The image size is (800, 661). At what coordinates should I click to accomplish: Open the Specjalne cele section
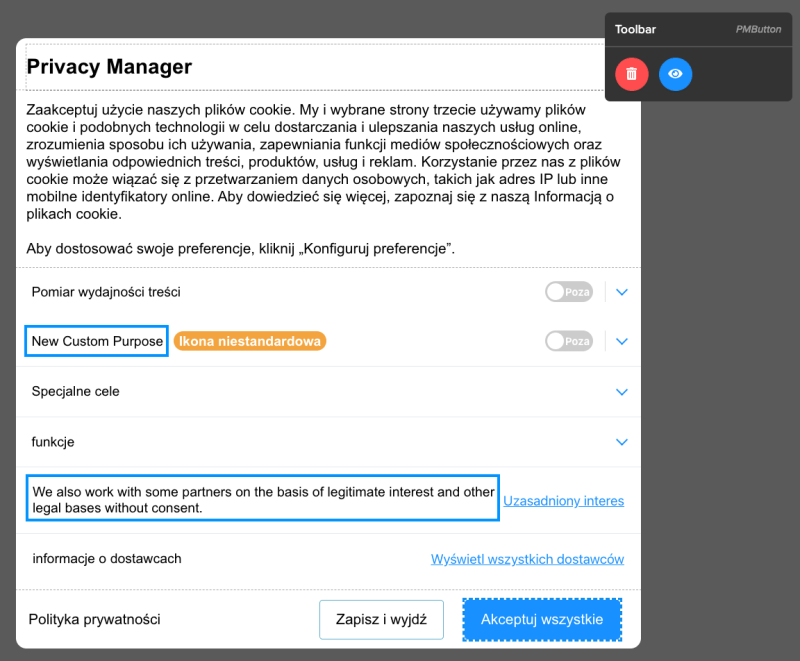click(x=621, y=392)
